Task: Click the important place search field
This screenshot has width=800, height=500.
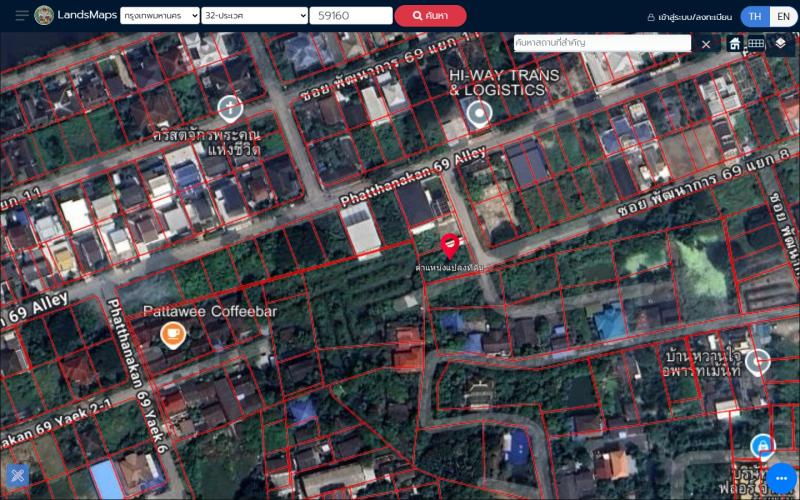Action: coord(602,43)
